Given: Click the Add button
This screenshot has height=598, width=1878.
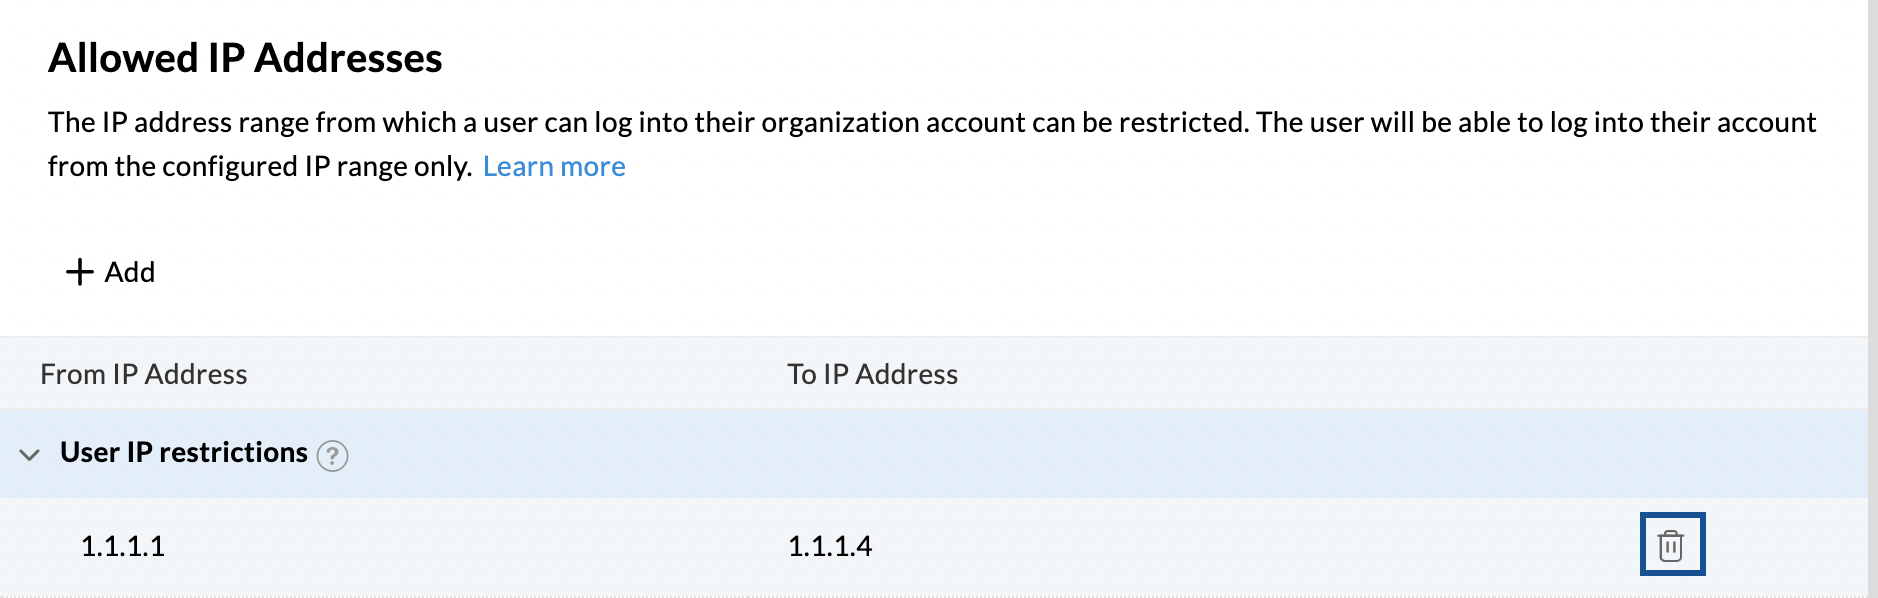Looking at the screenshot, I should 110,271.
